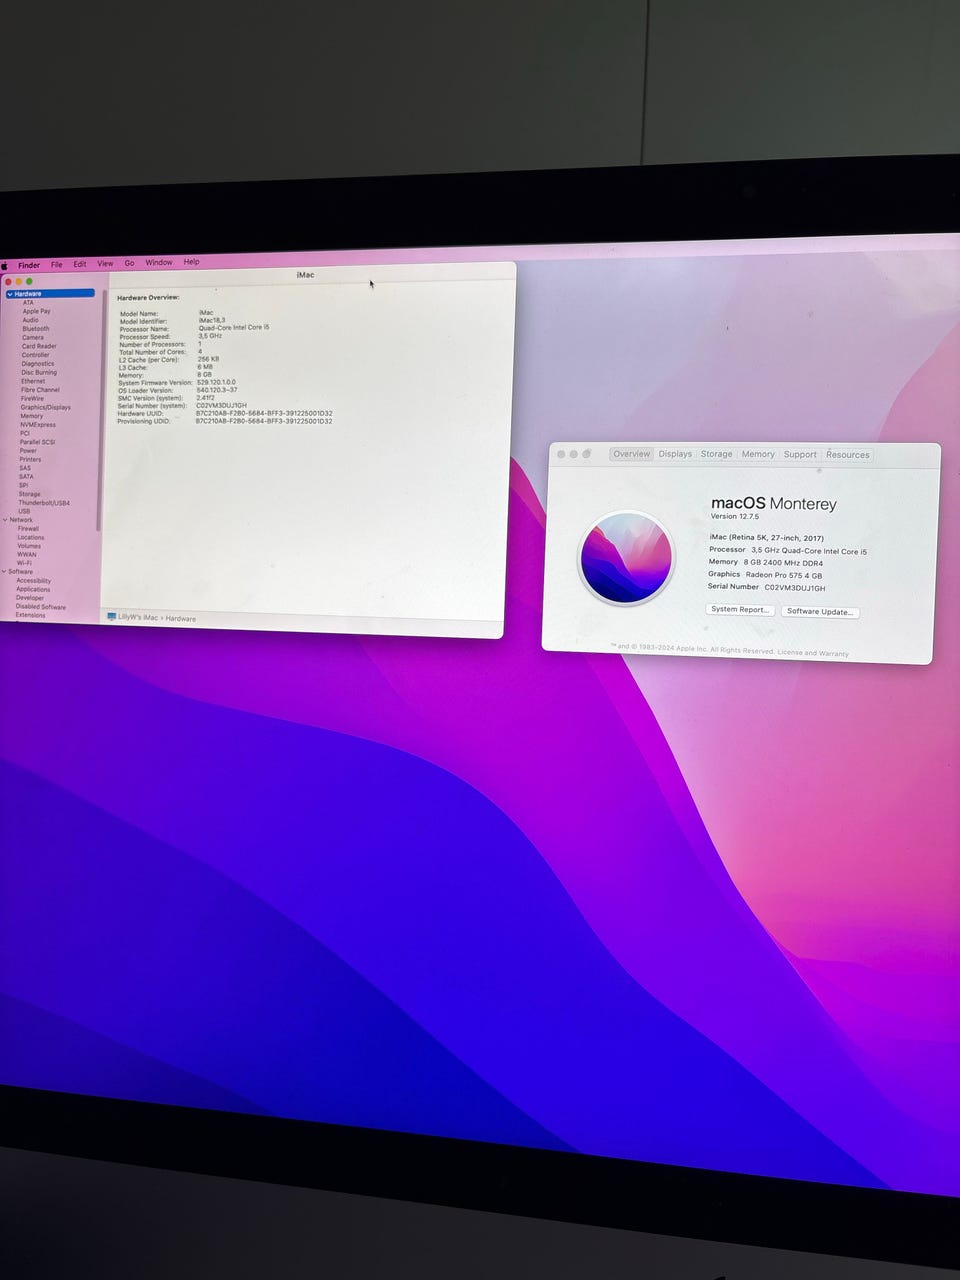The width and height of the screenshot is (960, 1280).
Task: Click the Software Update button
Action: pyautogui.click(x=820, y=611)
